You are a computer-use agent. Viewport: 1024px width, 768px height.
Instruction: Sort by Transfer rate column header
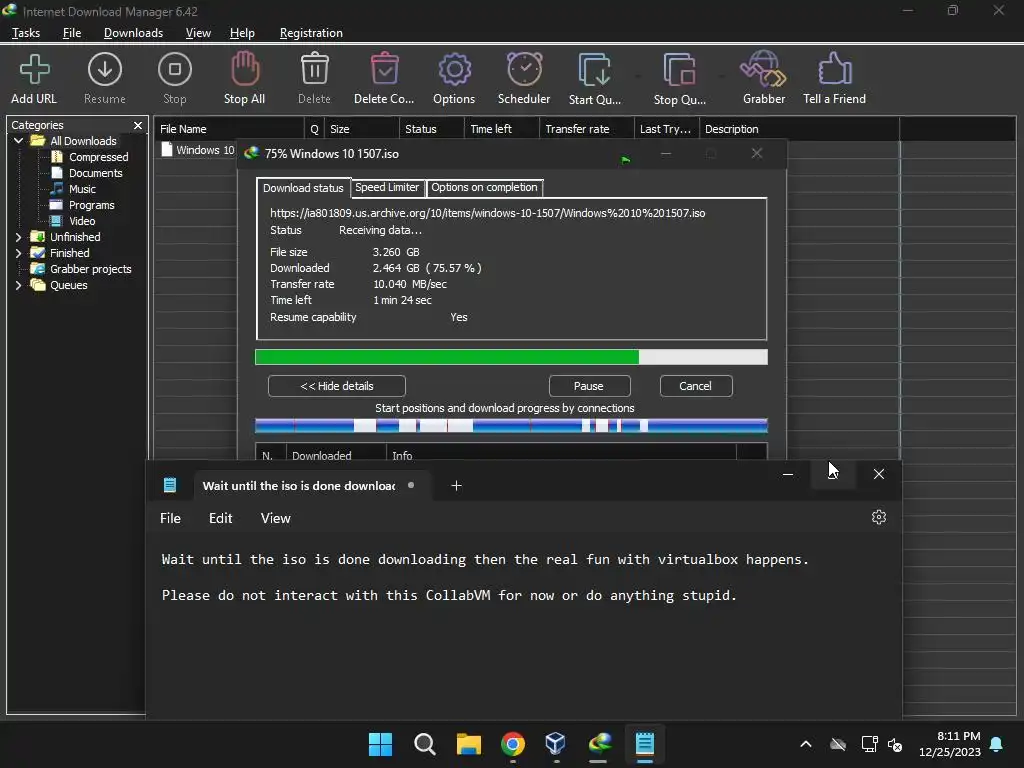click(586, 129)
